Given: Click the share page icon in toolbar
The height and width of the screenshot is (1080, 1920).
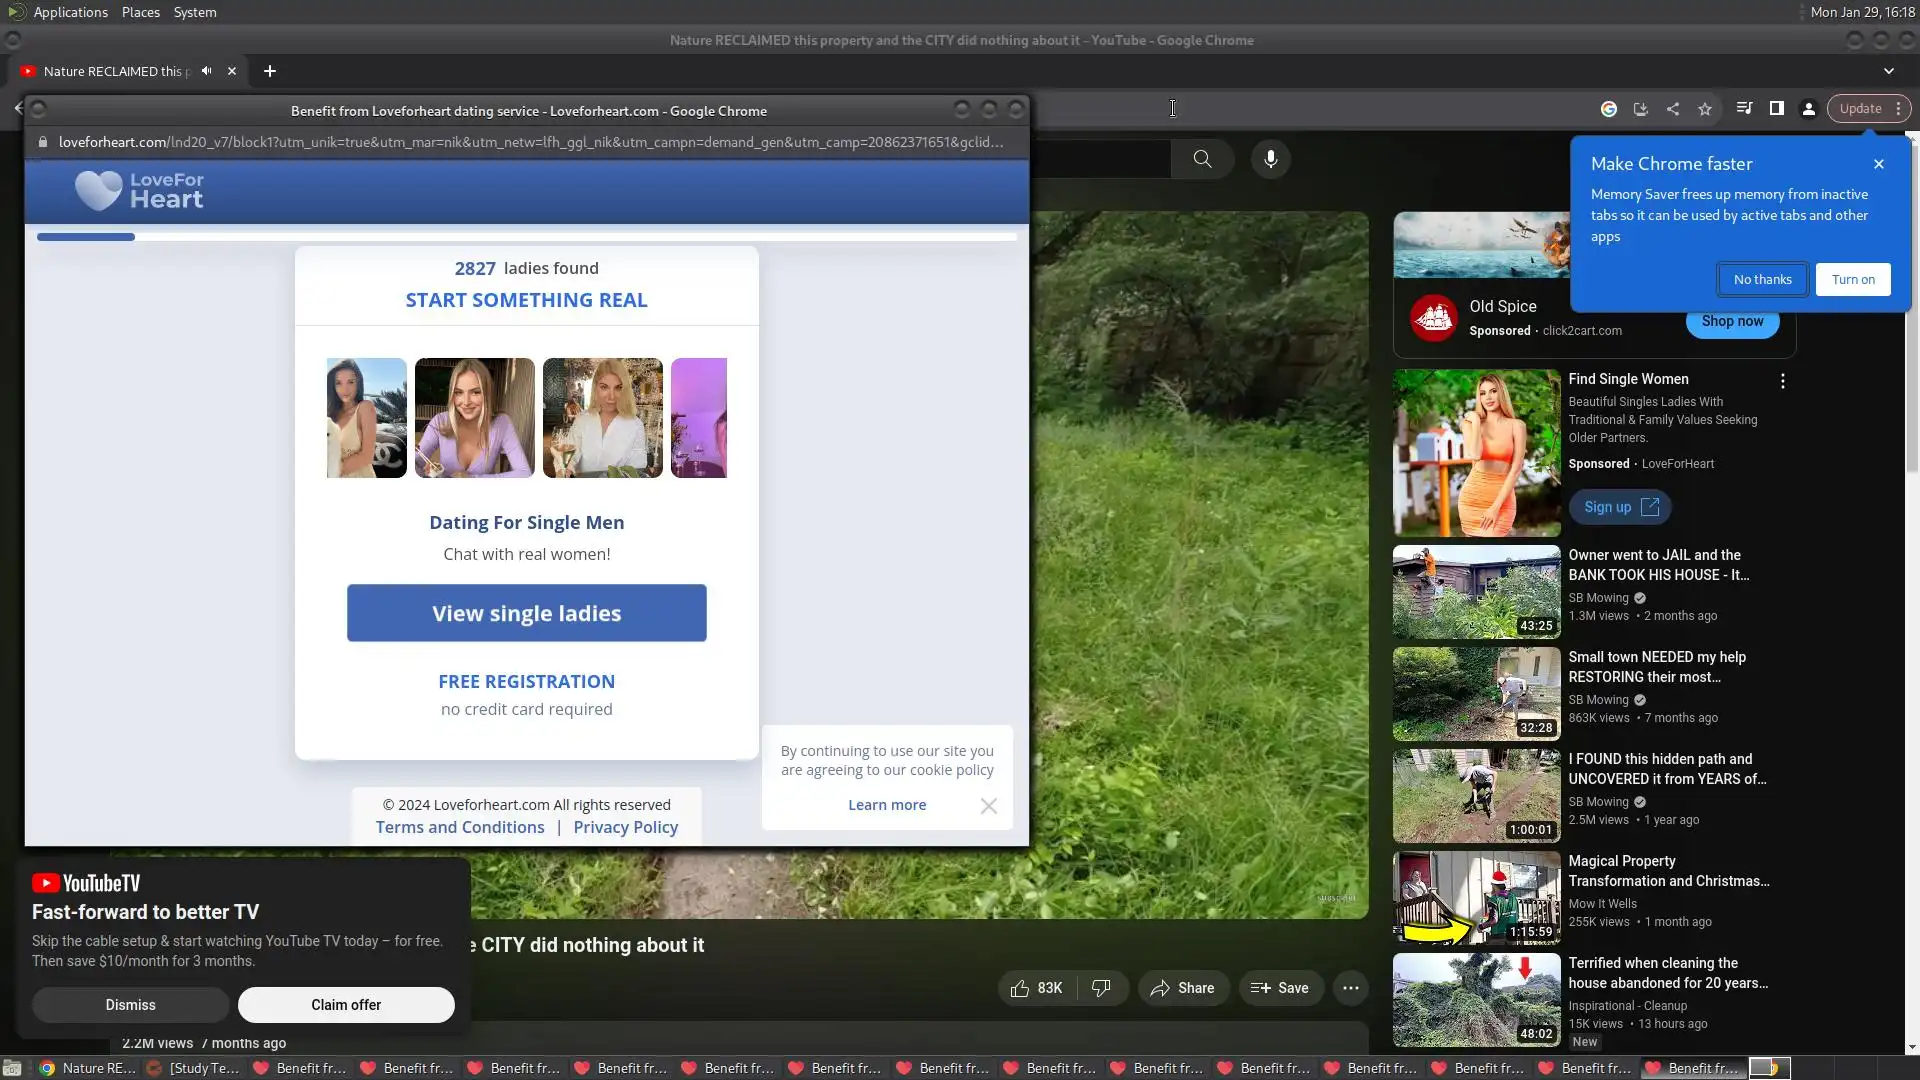Looking at the screenshot, I should 1673,109.
